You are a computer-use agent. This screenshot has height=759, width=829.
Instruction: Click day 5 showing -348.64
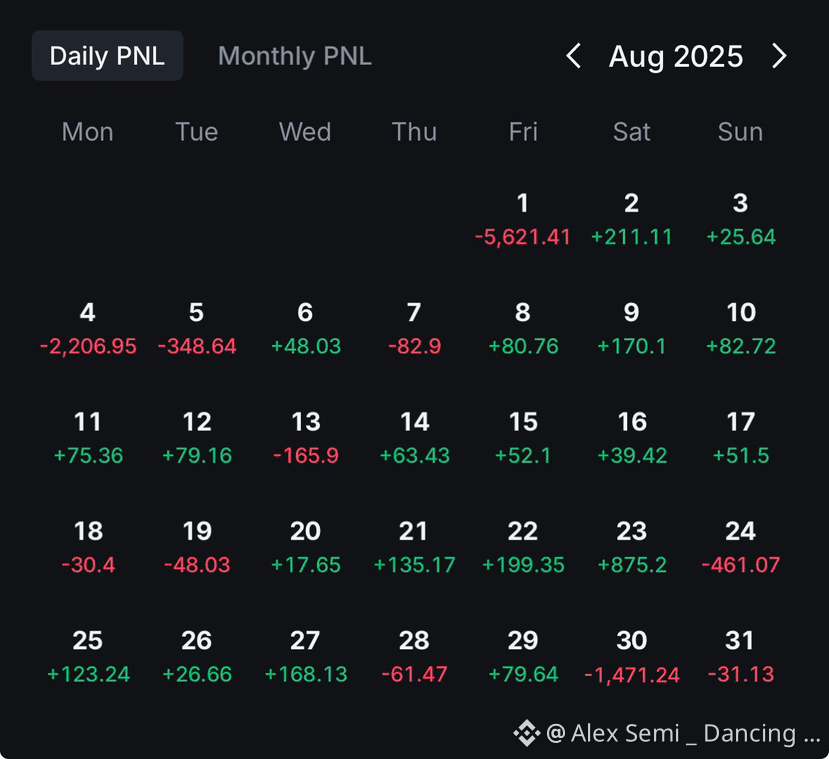197,329
